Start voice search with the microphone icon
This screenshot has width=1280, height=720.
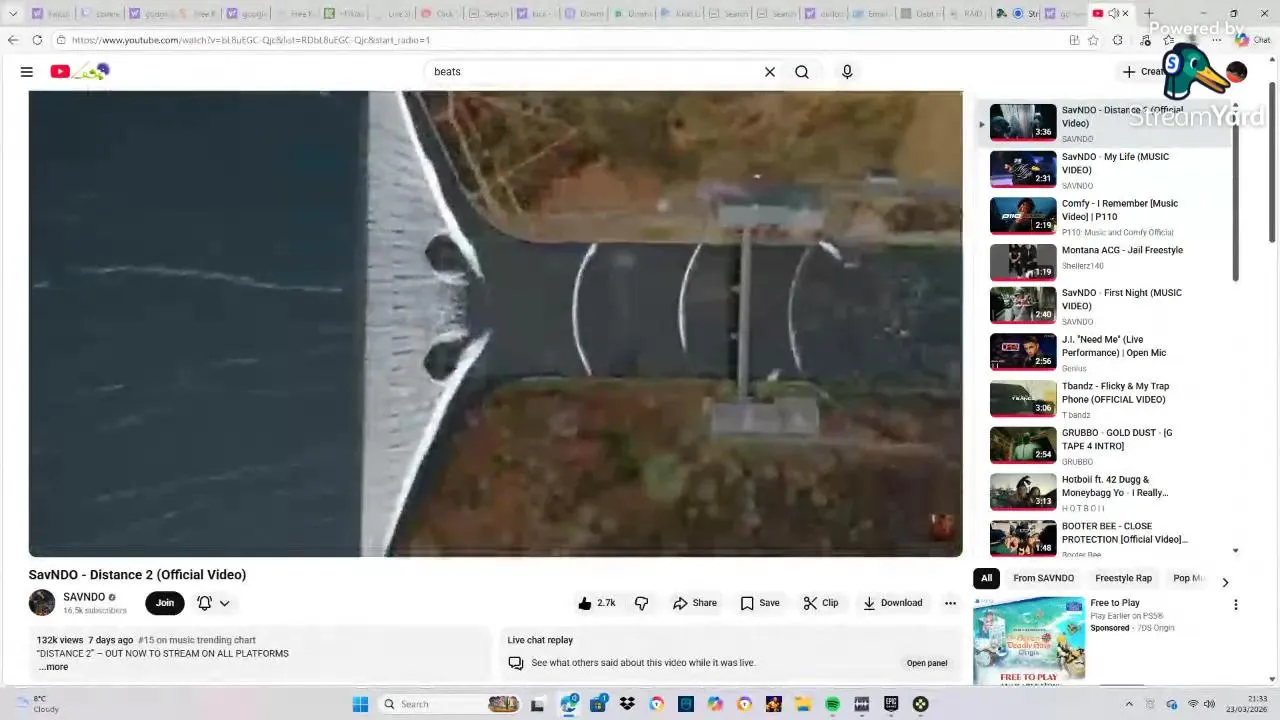[x=847, y=72]
